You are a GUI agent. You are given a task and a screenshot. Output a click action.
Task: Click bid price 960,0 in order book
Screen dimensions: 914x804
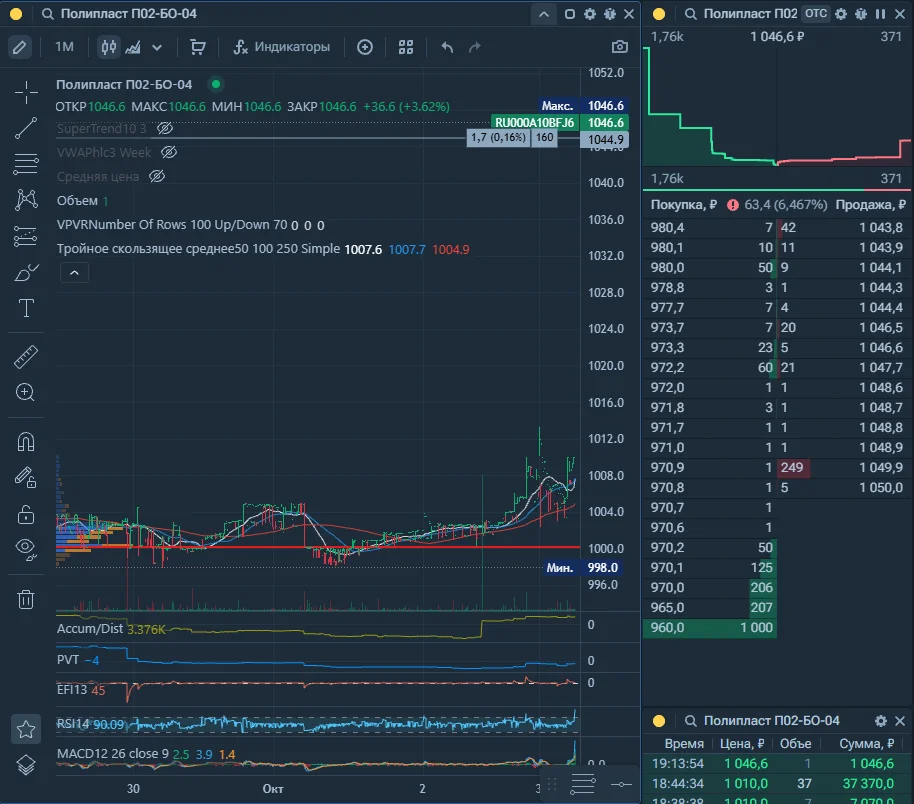tap(667, 627)
